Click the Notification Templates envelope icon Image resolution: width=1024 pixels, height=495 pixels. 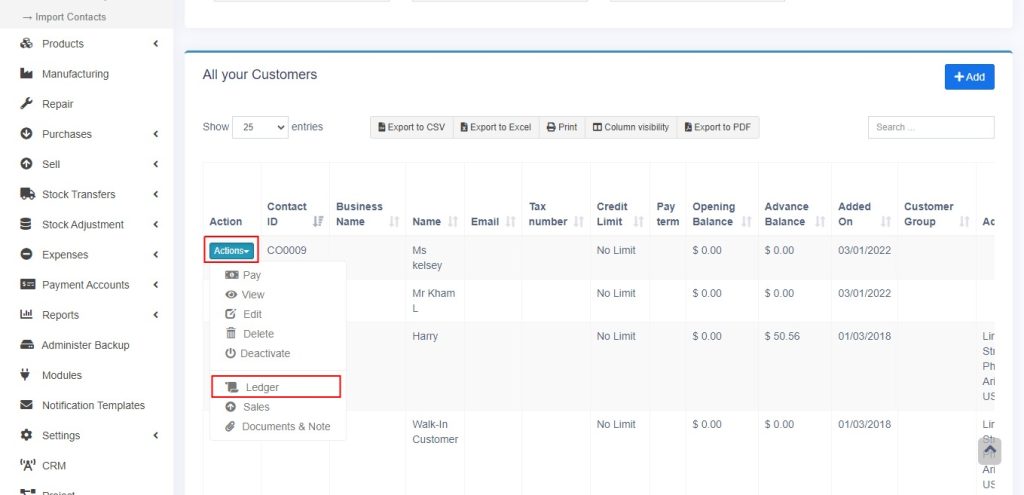27,405
